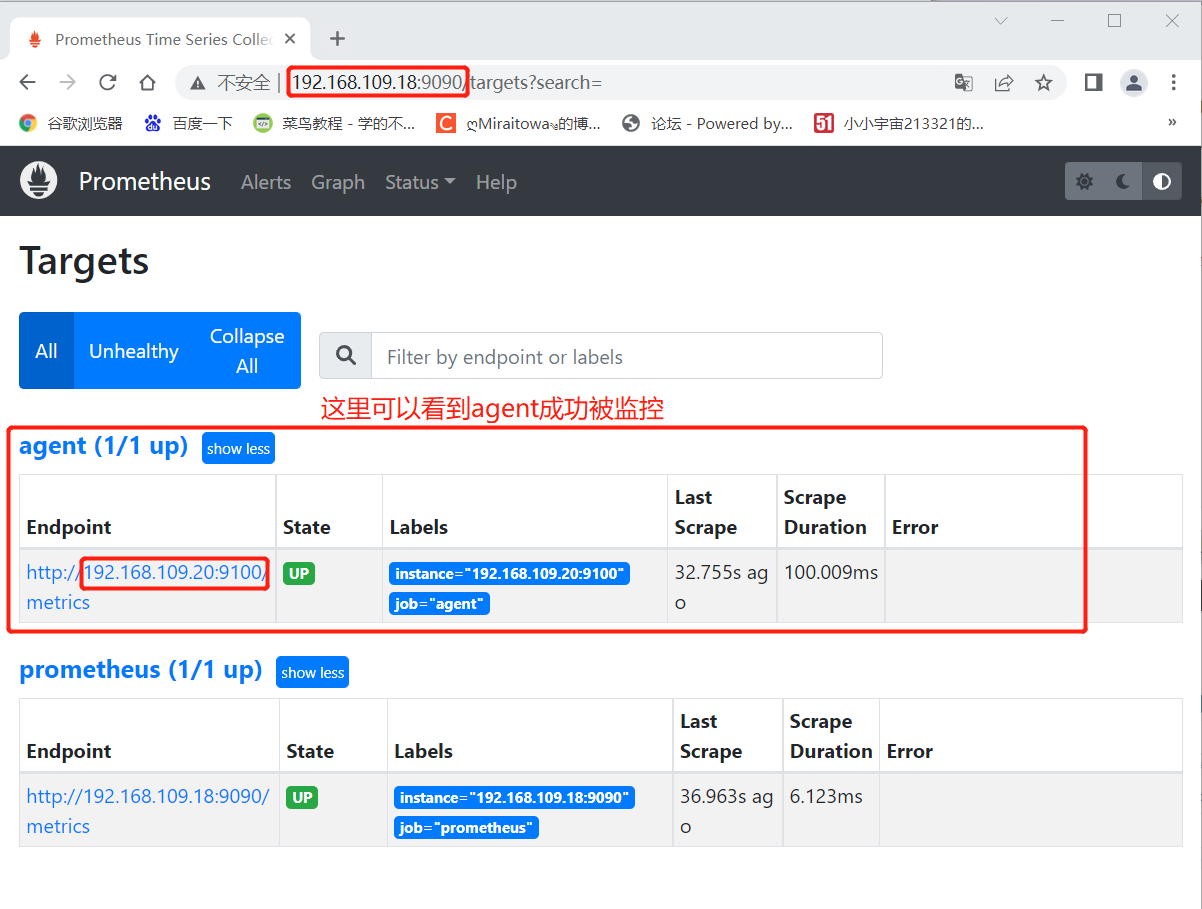
Task: Click the agent row UP badge
Action: tap(298, 574)
